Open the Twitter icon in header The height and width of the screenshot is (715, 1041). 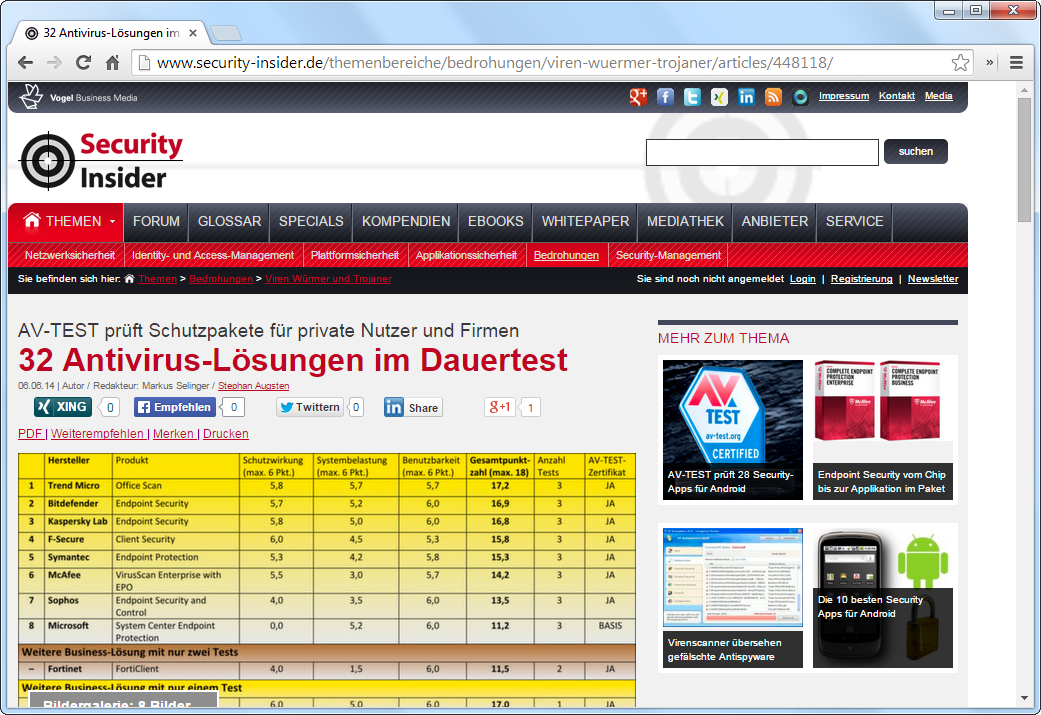pos(692,97)
